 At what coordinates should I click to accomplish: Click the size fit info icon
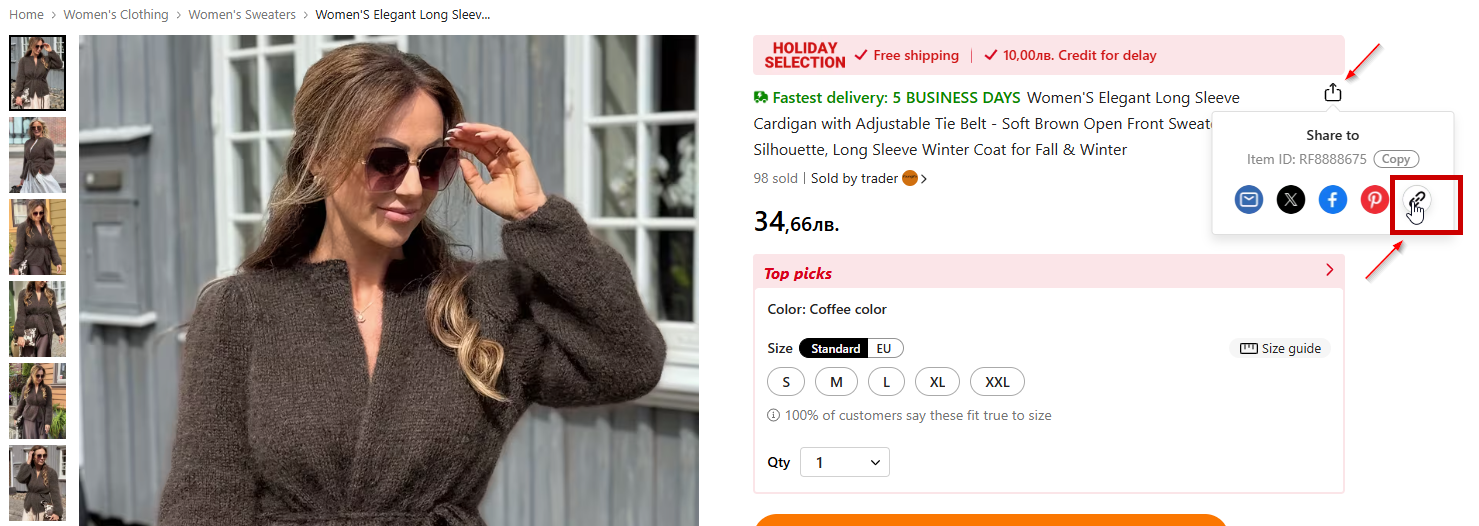coord(773,415)
